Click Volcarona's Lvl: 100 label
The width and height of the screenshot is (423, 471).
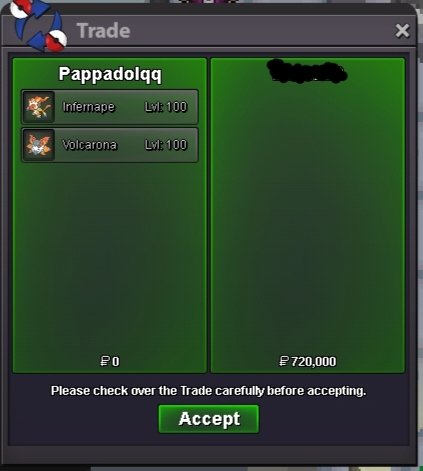[x=166, y=145]
